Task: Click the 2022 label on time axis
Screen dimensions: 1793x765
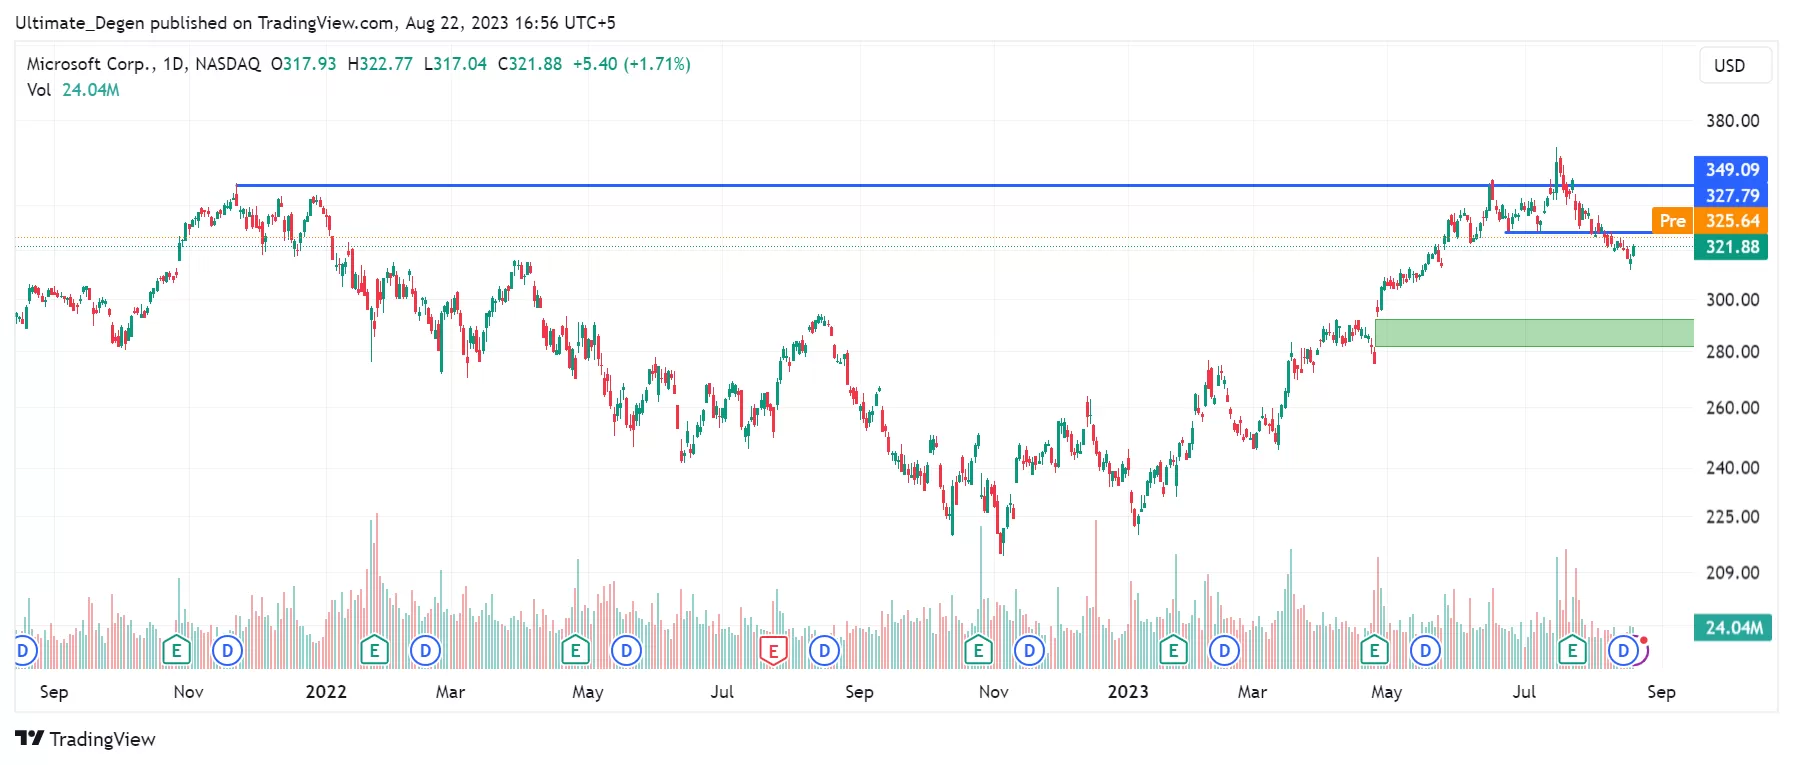Action: point(326,692)
